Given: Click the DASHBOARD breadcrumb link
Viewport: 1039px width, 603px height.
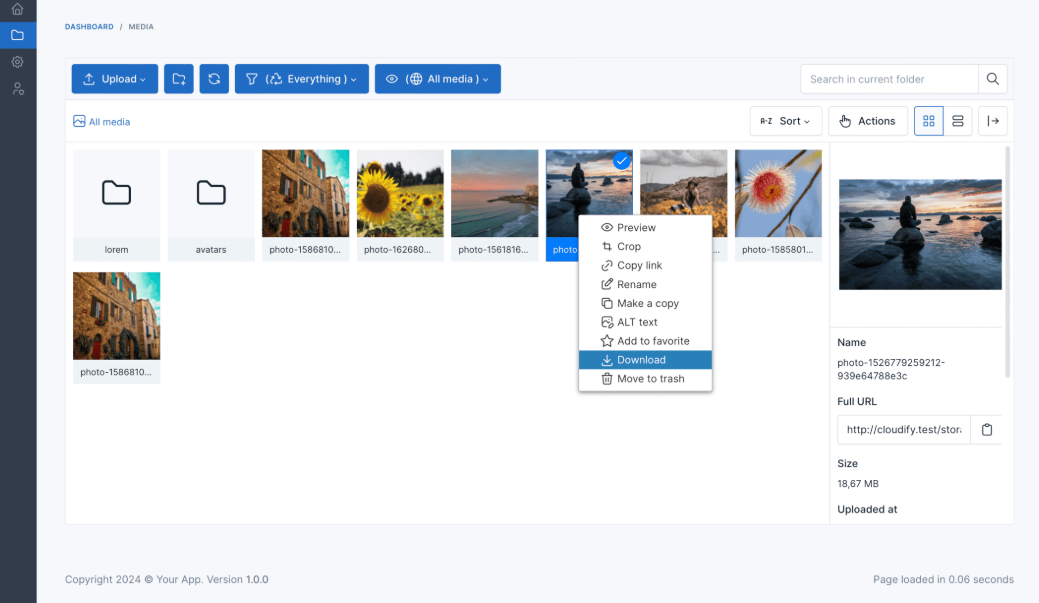Looking at the screenshot, I should point(89,27).
